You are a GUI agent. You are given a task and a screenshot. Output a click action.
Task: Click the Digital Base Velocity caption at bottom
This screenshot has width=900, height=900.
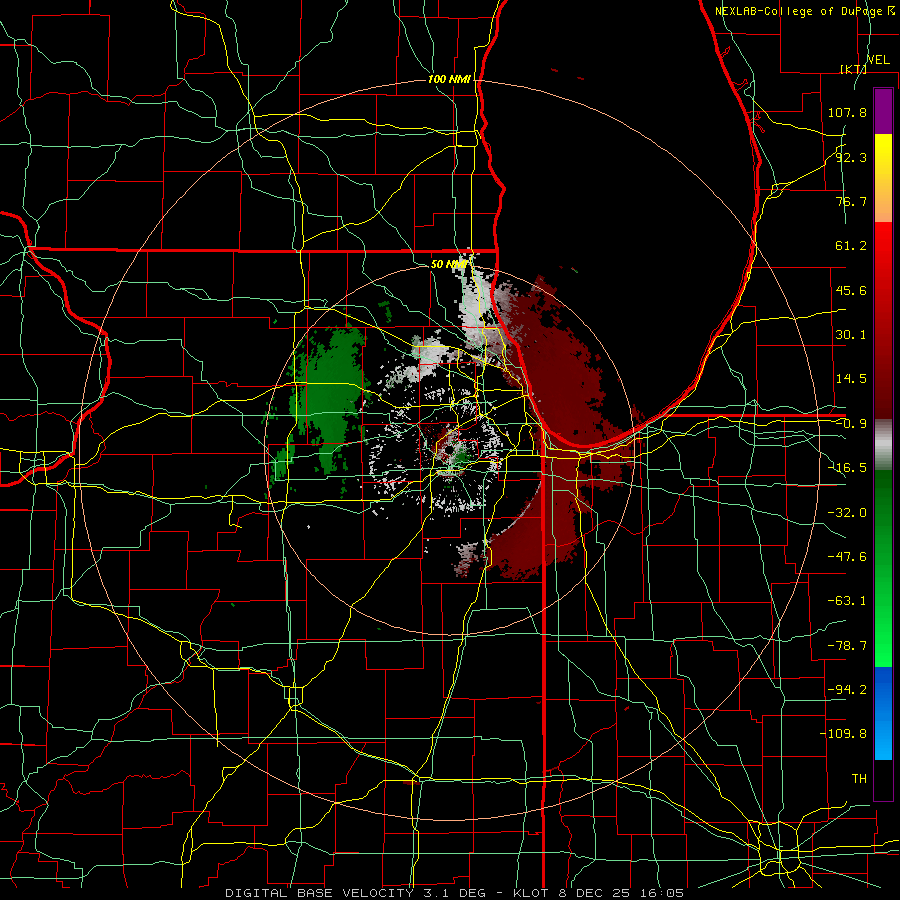454,893
